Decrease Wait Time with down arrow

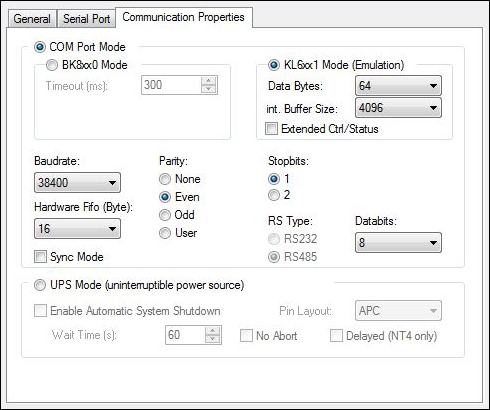tap(213, 339)
